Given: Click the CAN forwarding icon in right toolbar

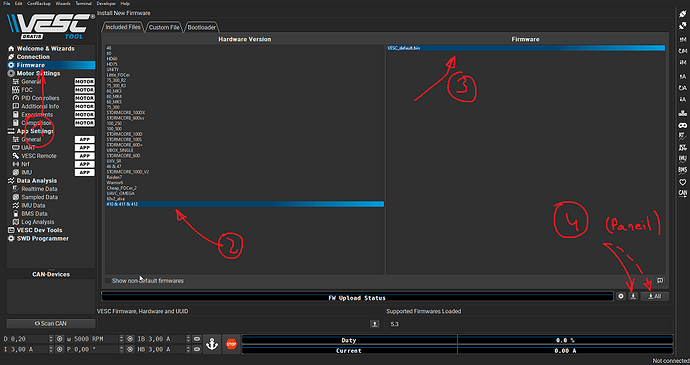Looking at the screenshot, I should [683, 193].
